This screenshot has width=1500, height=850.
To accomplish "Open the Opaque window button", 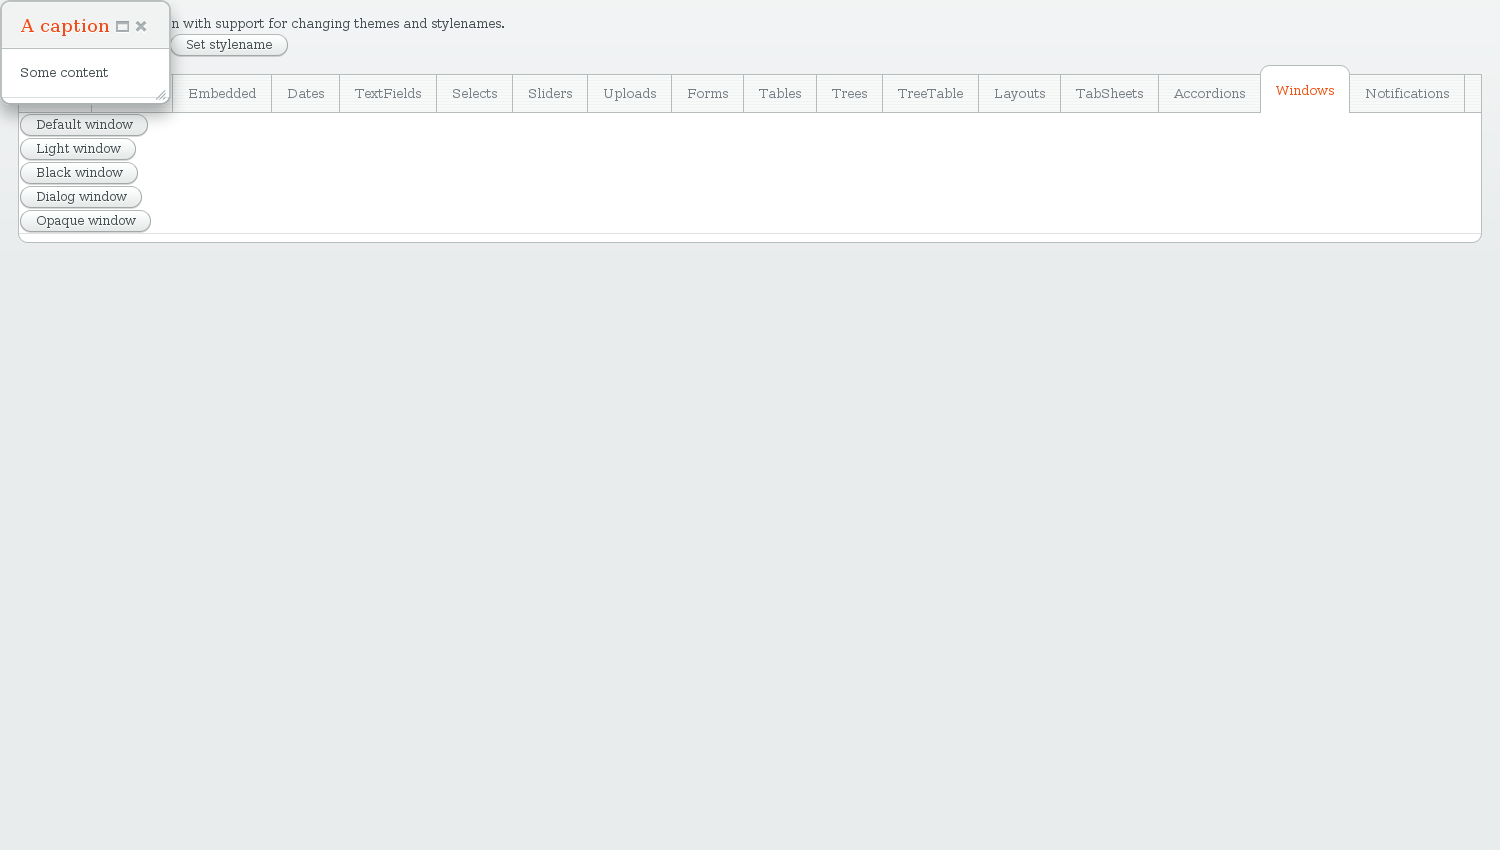I will [x=85, y=221].
